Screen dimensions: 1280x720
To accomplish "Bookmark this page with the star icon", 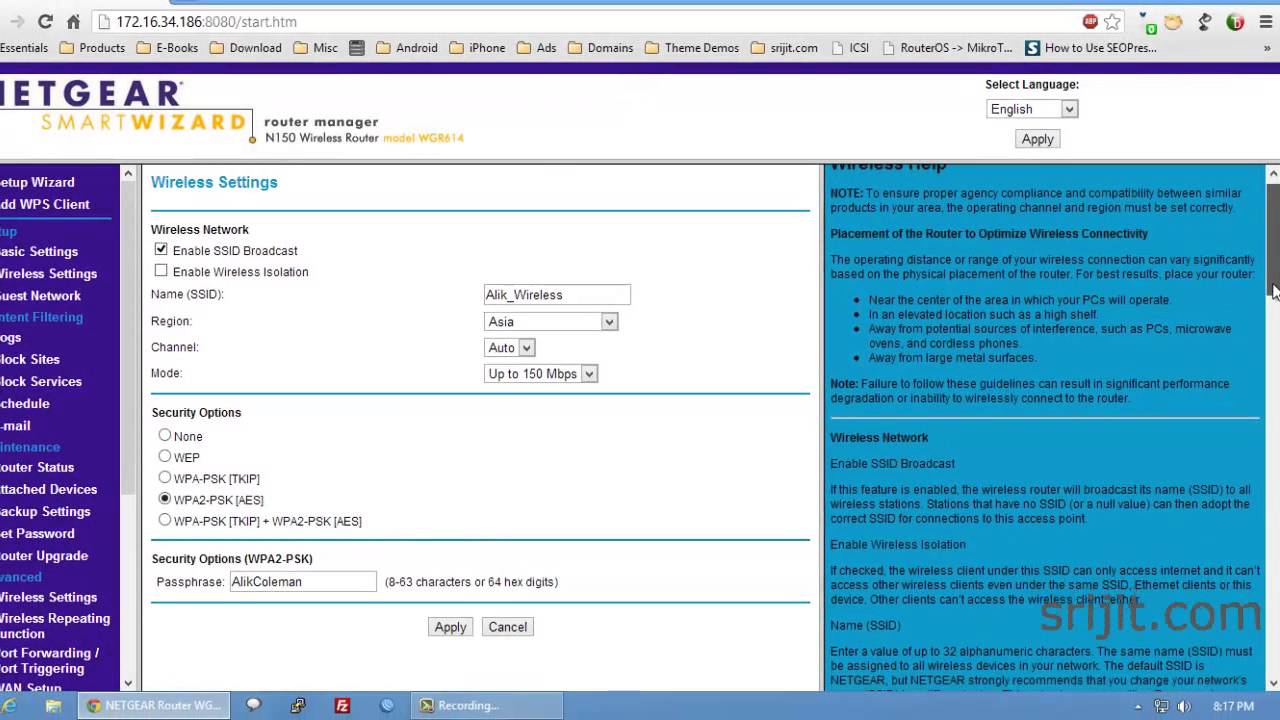I will click(1112, 21).
